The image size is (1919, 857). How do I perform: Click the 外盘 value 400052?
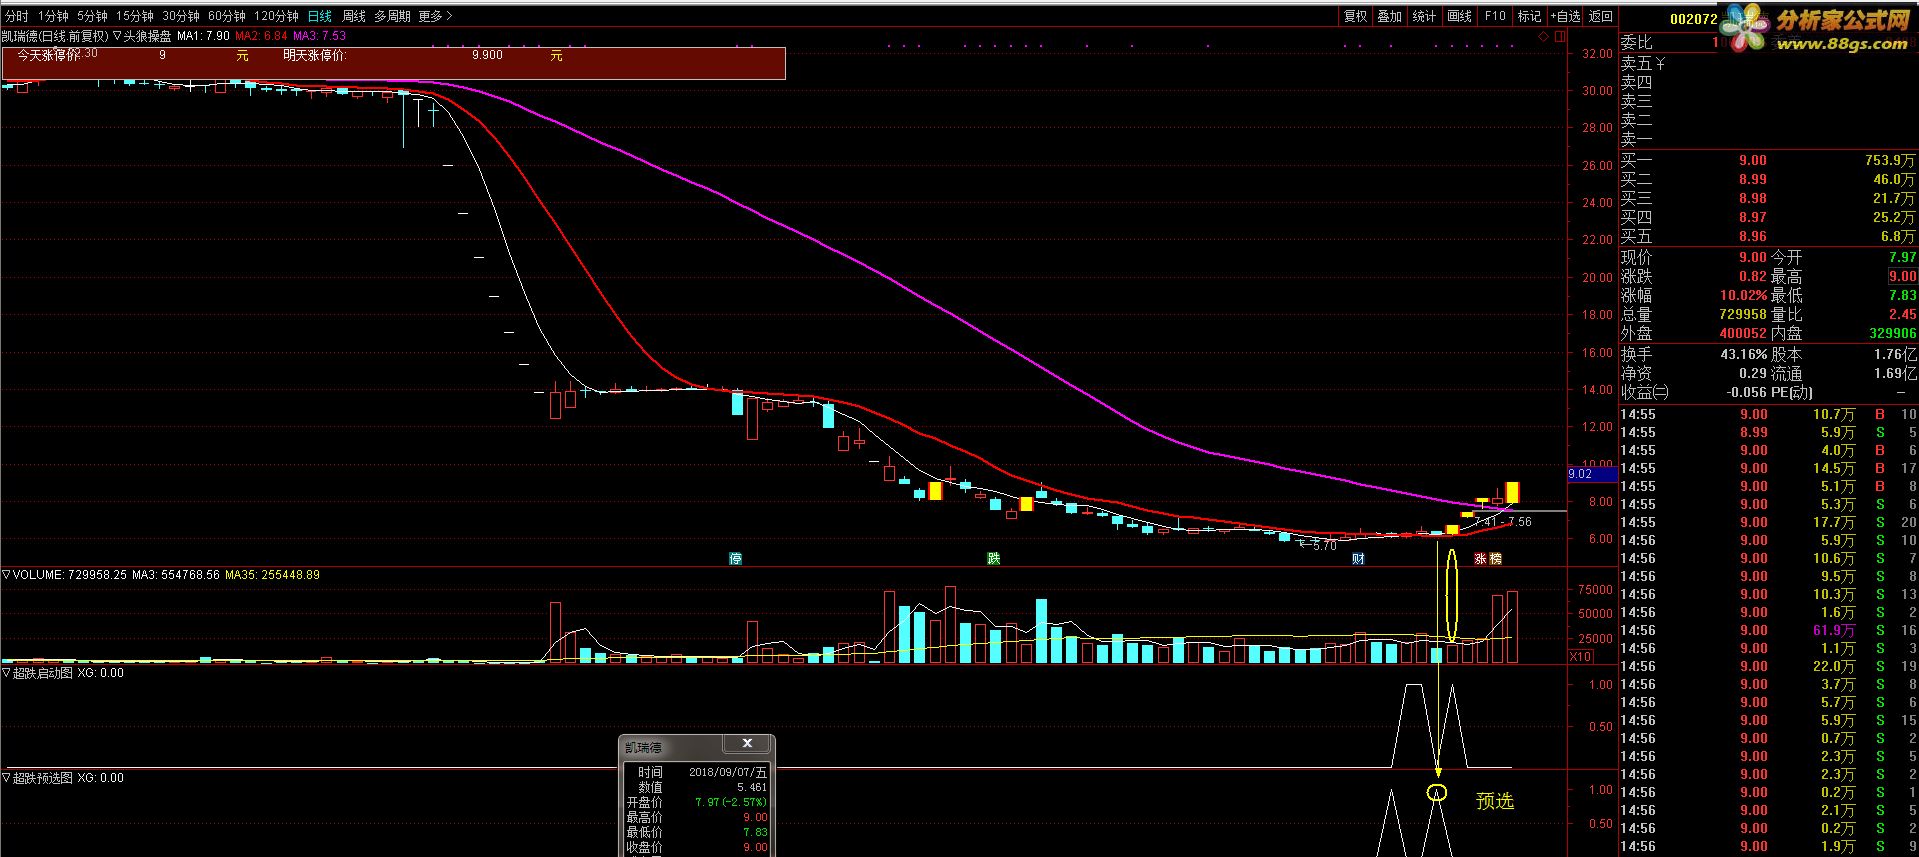[1743, 333]
